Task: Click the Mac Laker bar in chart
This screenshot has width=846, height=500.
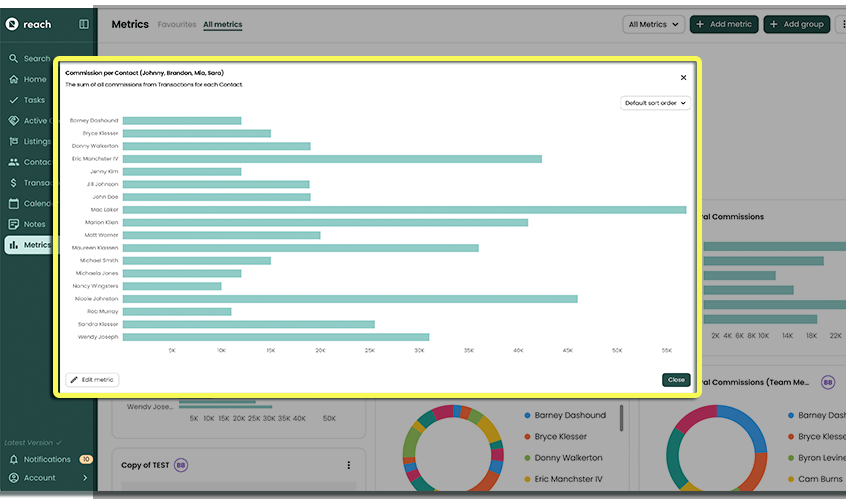Action: [404, 210]
